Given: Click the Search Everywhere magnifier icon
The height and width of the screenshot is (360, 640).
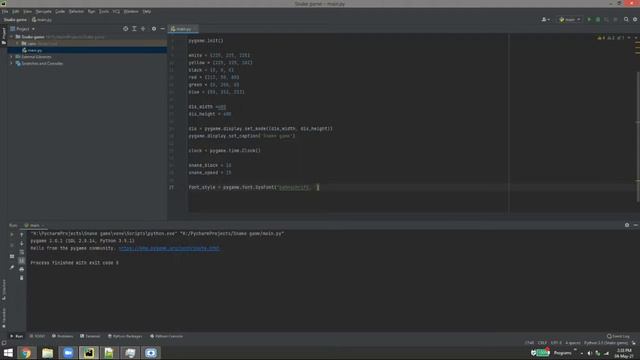Looking at the screenshot, I should [626, 19].
